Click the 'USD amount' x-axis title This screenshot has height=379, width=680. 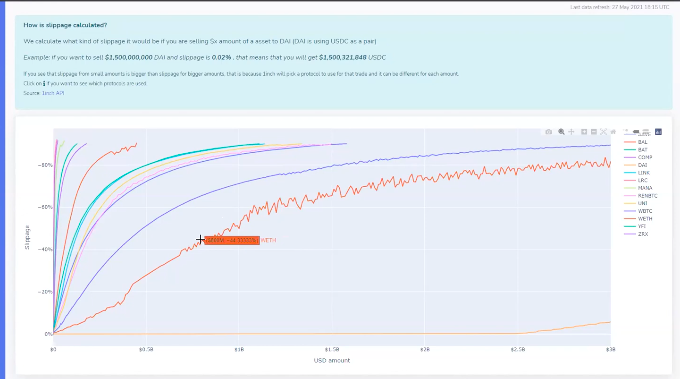point(332,360)
